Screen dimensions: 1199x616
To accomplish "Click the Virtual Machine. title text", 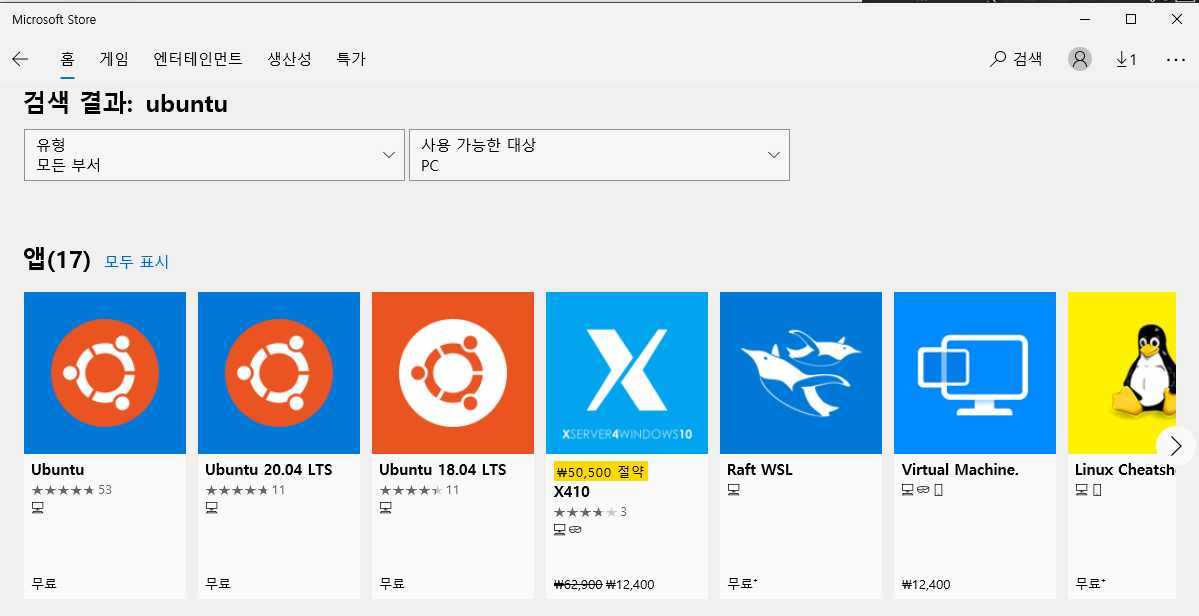I will [x=960, y=469].
